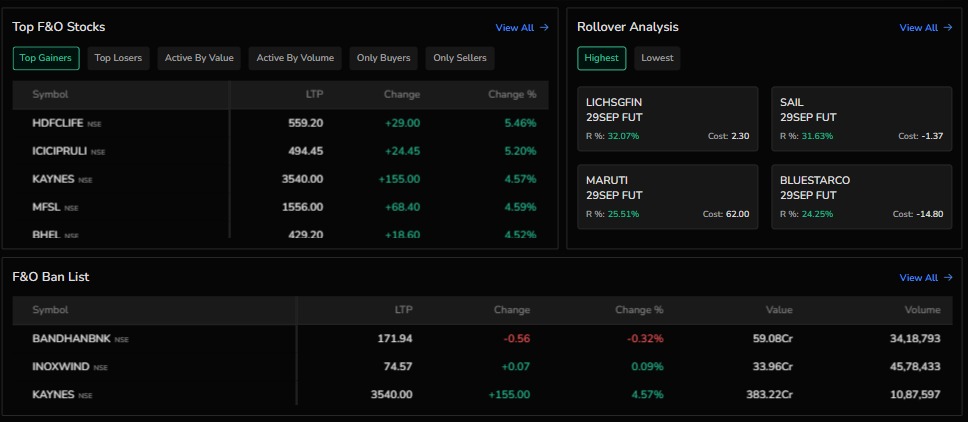The image size is (968, 422).
Task: Sort Ban List by Change % header
Action: (x=639, y=310)
